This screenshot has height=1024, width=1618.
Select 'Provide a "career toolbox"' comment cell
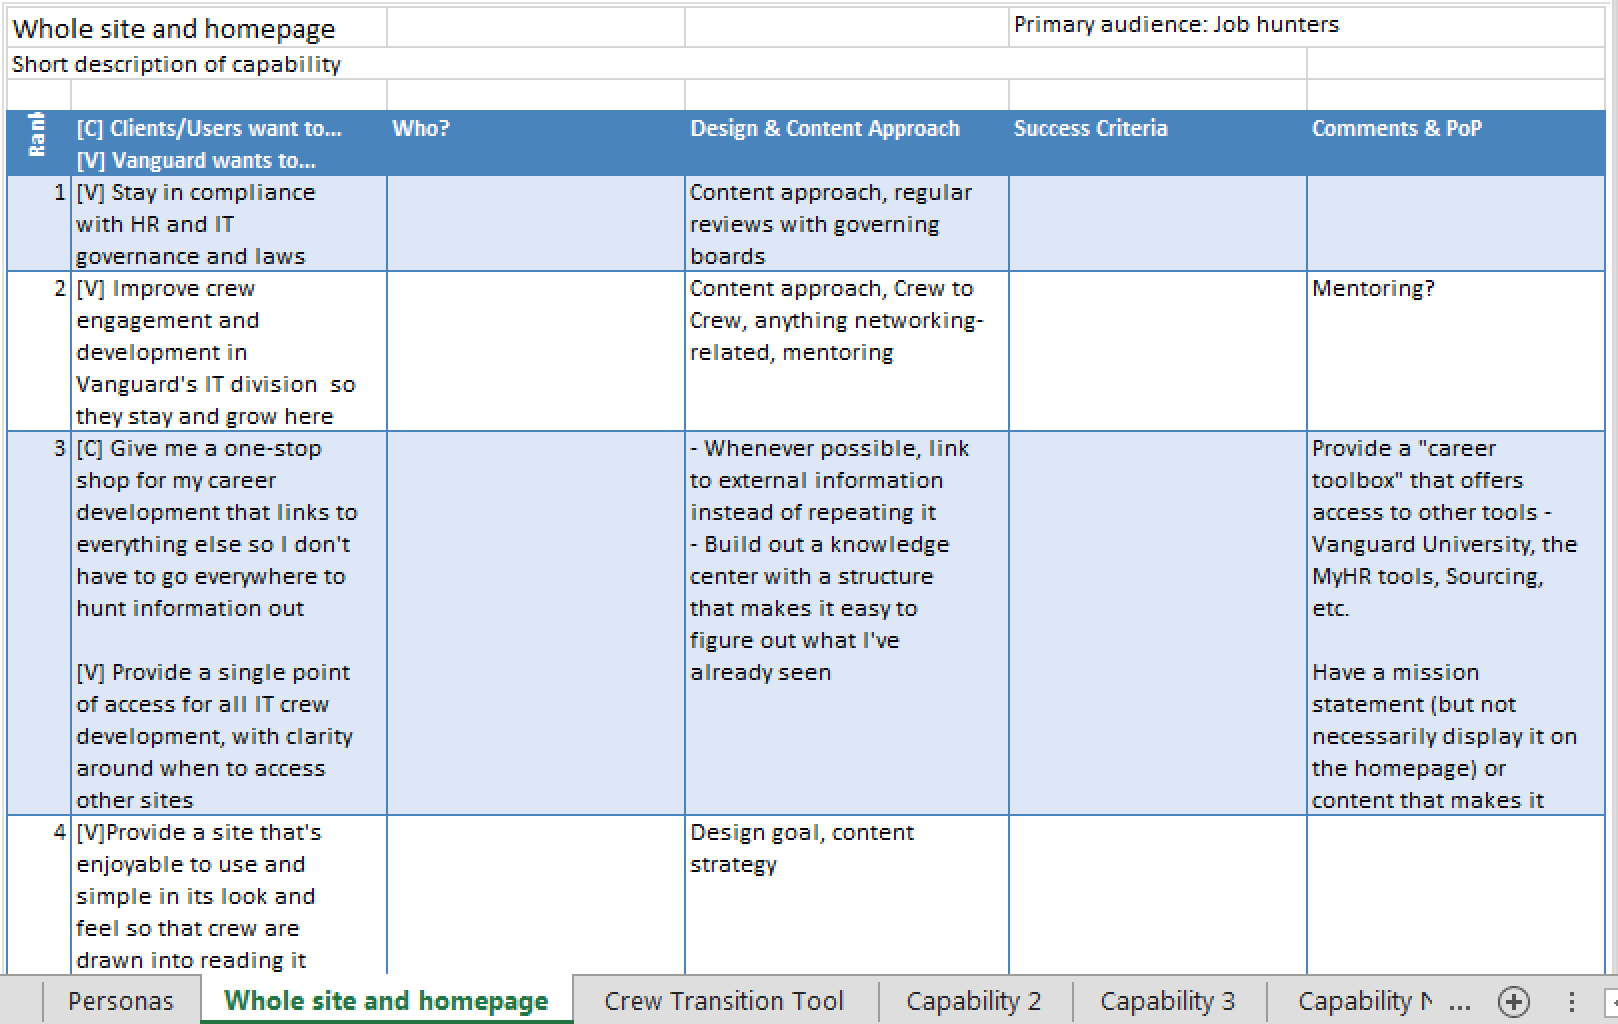pyautogui.click(x=1455, y=624)
